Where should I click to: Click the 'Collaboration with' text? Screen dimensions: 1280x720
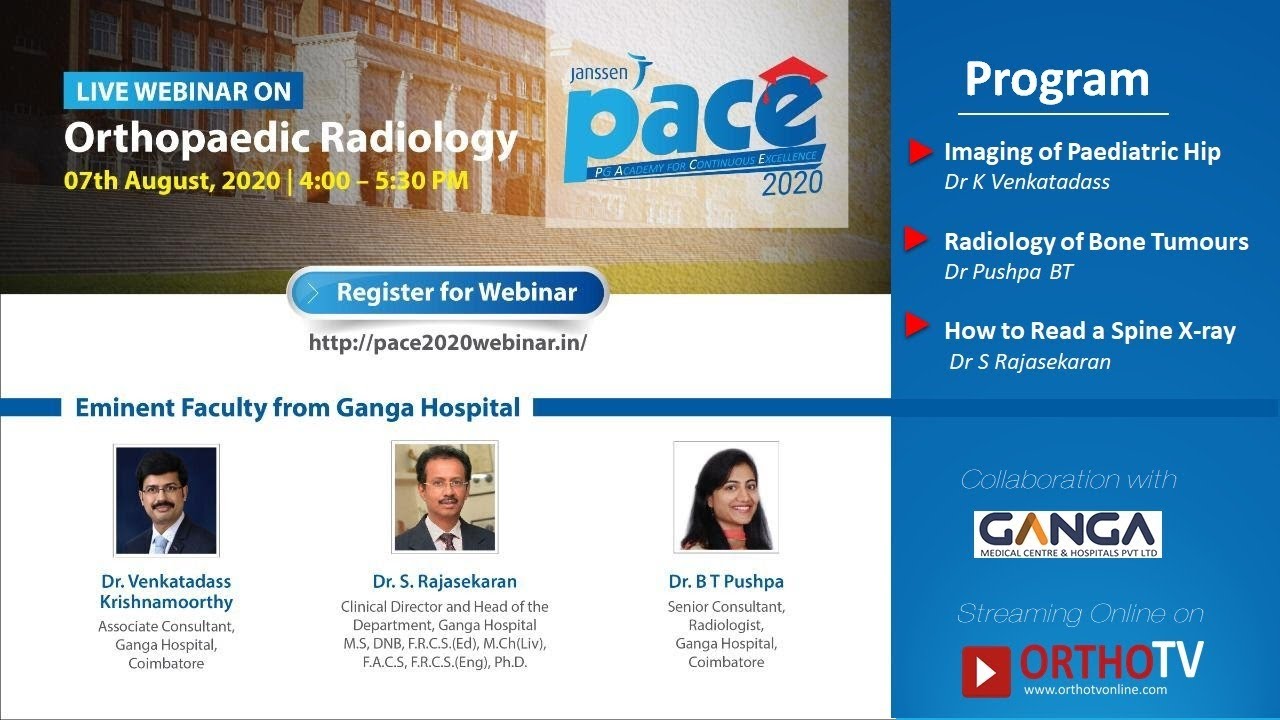pos(1068,480)
